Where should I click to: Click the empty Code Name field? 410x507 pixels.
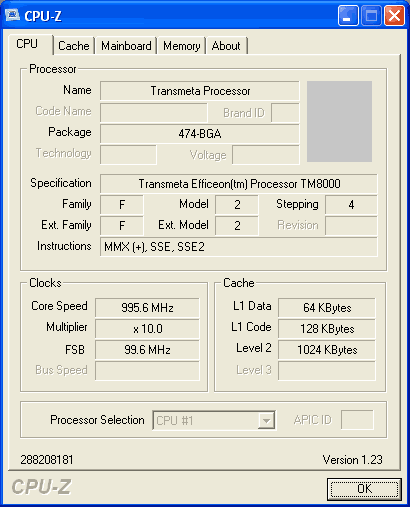[x=154, y=112]
